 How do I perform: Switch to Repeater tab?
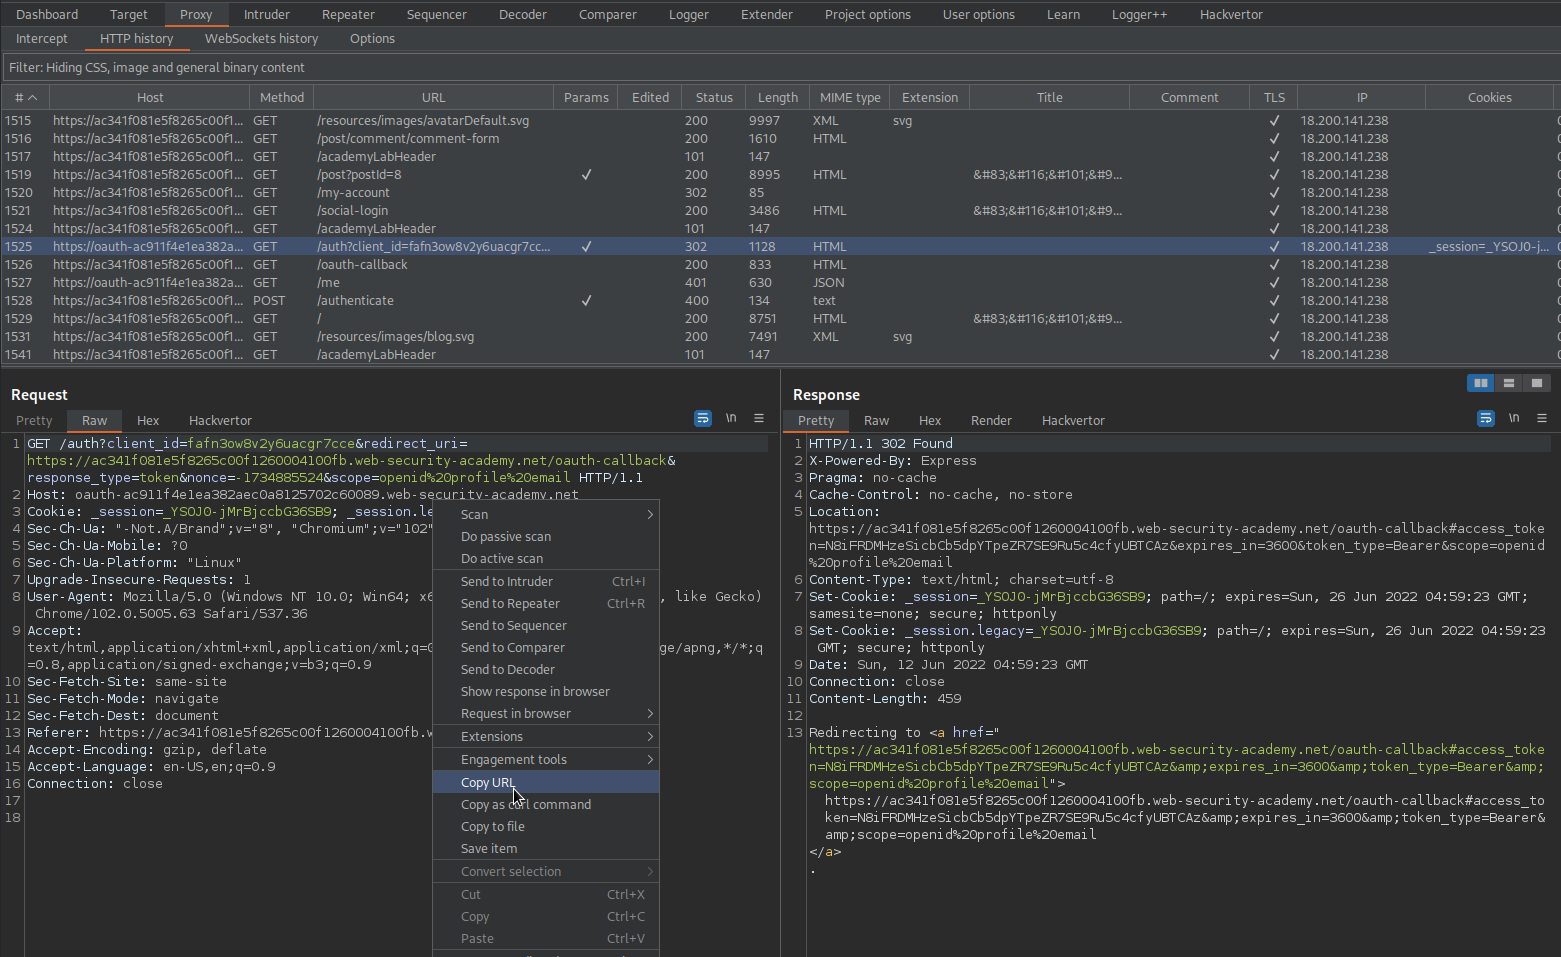coord(348,14)
